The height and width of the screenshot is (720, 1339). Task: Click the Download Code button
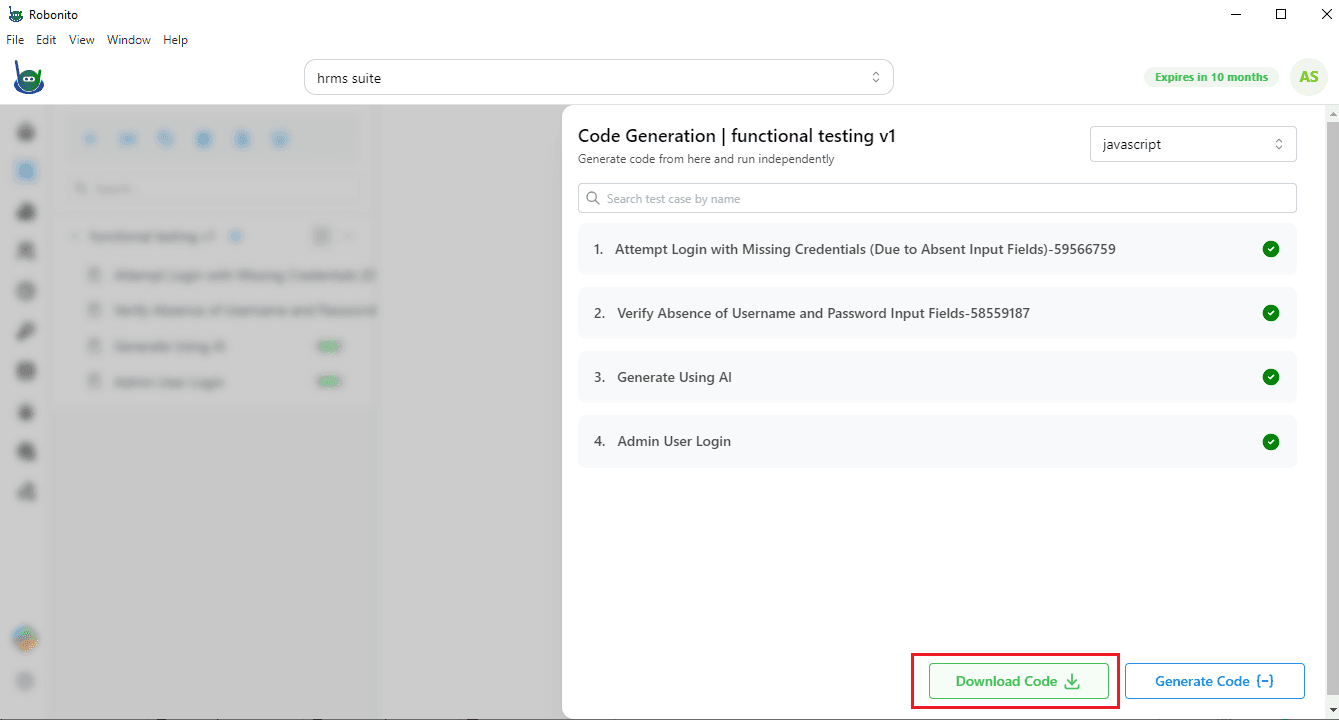click(x=1019, y=681)
